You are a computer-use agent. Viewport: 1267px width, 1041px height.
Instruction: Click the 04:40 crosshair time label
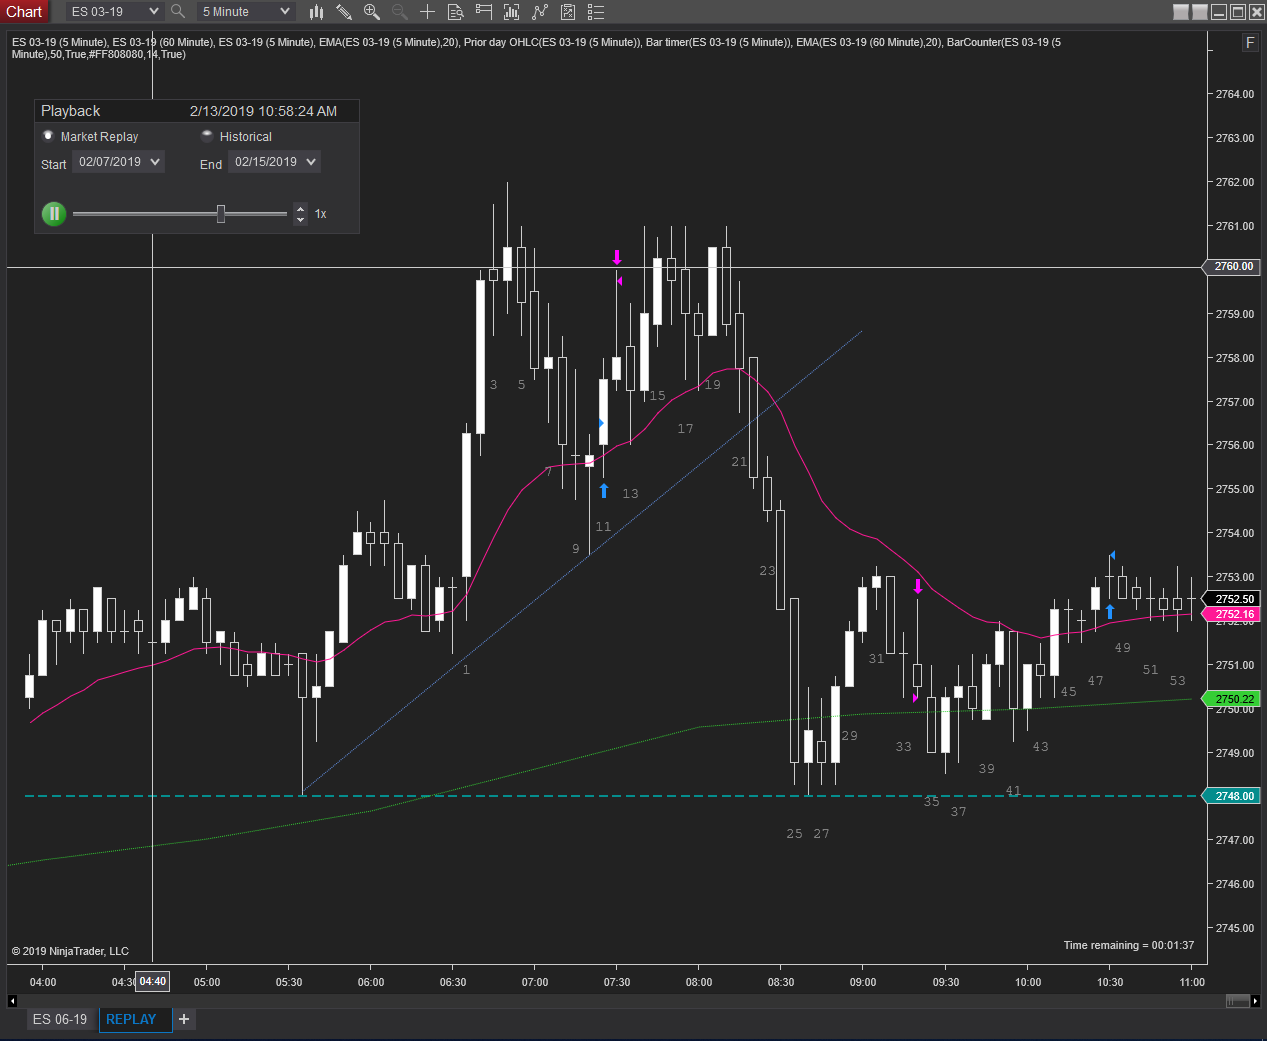(x=153, y=982)
